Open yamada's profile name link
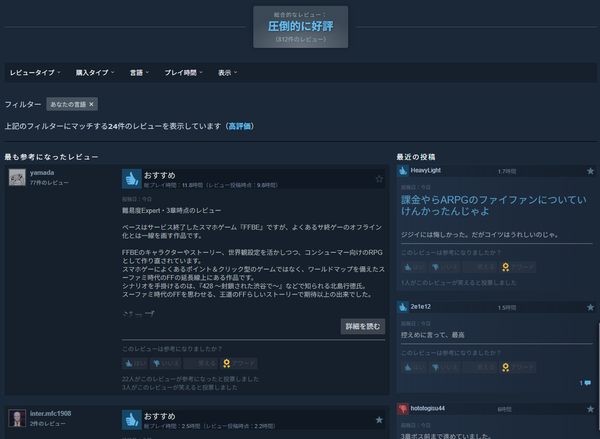The width and height of the screenshot is (600, 439). click(42, 173)
